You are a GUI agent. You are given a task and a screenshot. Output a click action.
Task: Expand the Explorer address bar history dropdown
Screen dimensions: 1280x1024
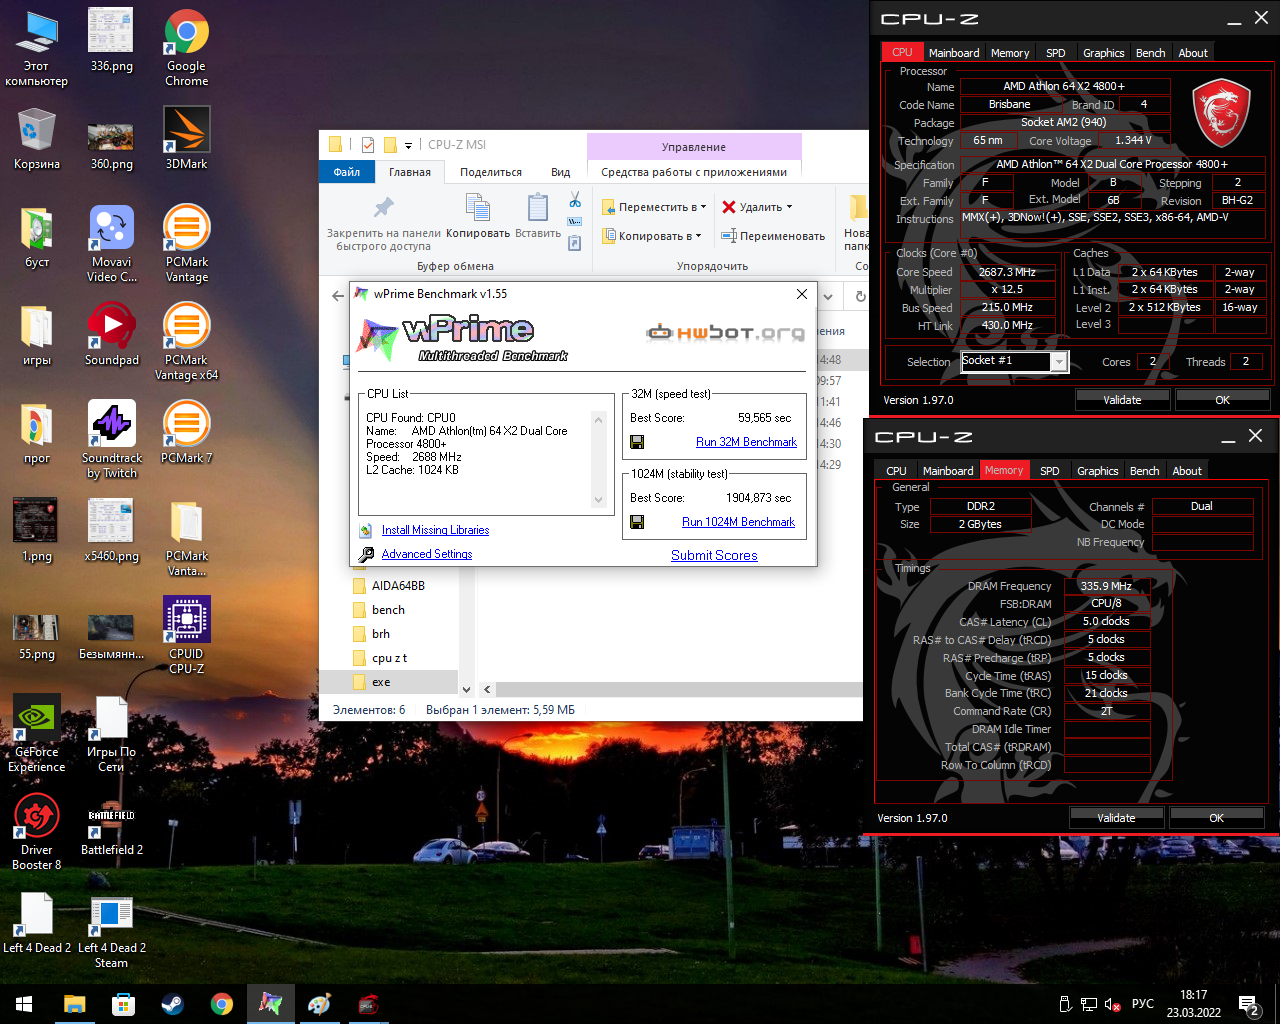[x=828, y=297]
